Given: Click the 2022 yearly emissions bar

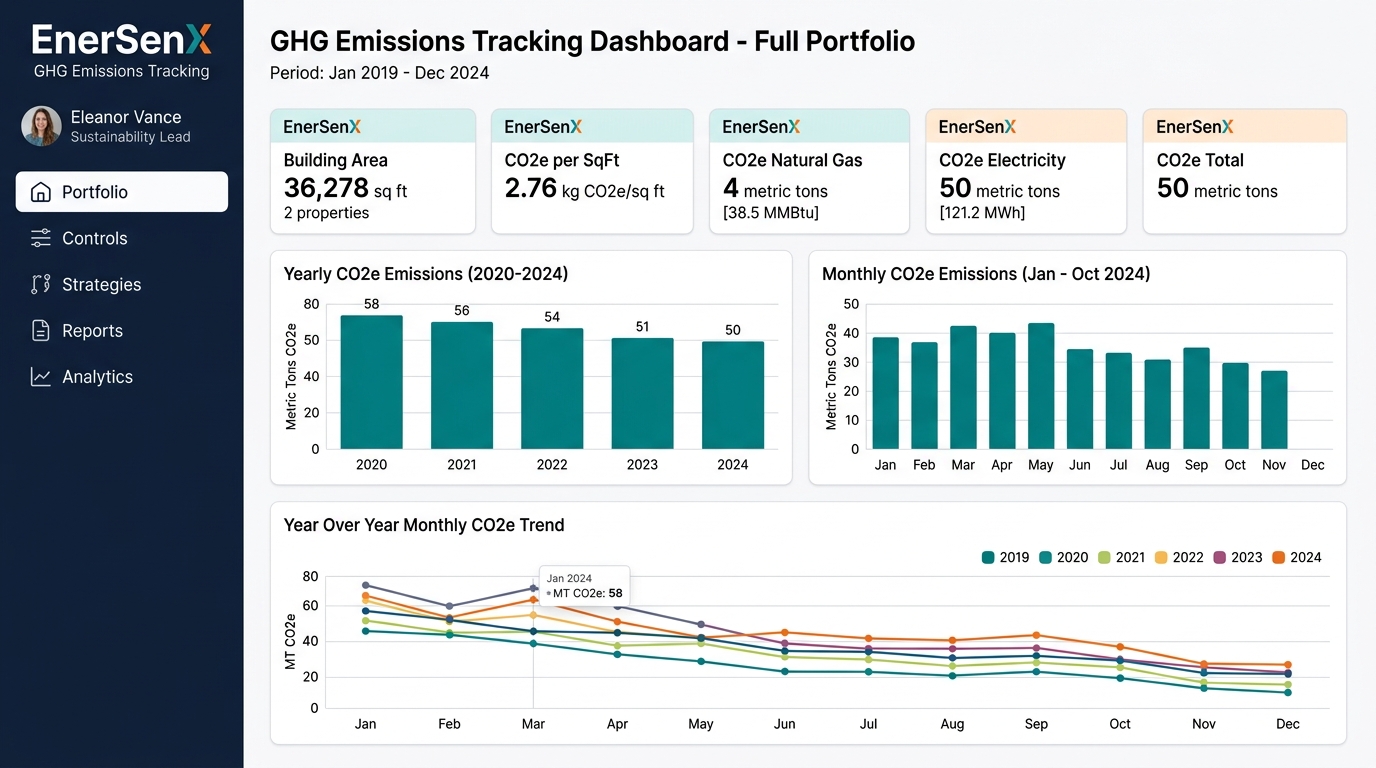Looking at the screenshot, I should point(552,388).
